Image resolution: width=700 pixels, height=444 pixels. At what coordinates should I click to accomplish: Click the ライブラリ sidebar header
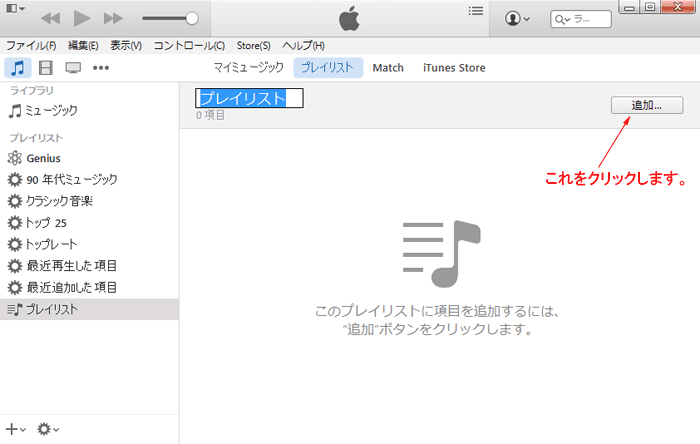pyautogui.click(x=32, y=91)
